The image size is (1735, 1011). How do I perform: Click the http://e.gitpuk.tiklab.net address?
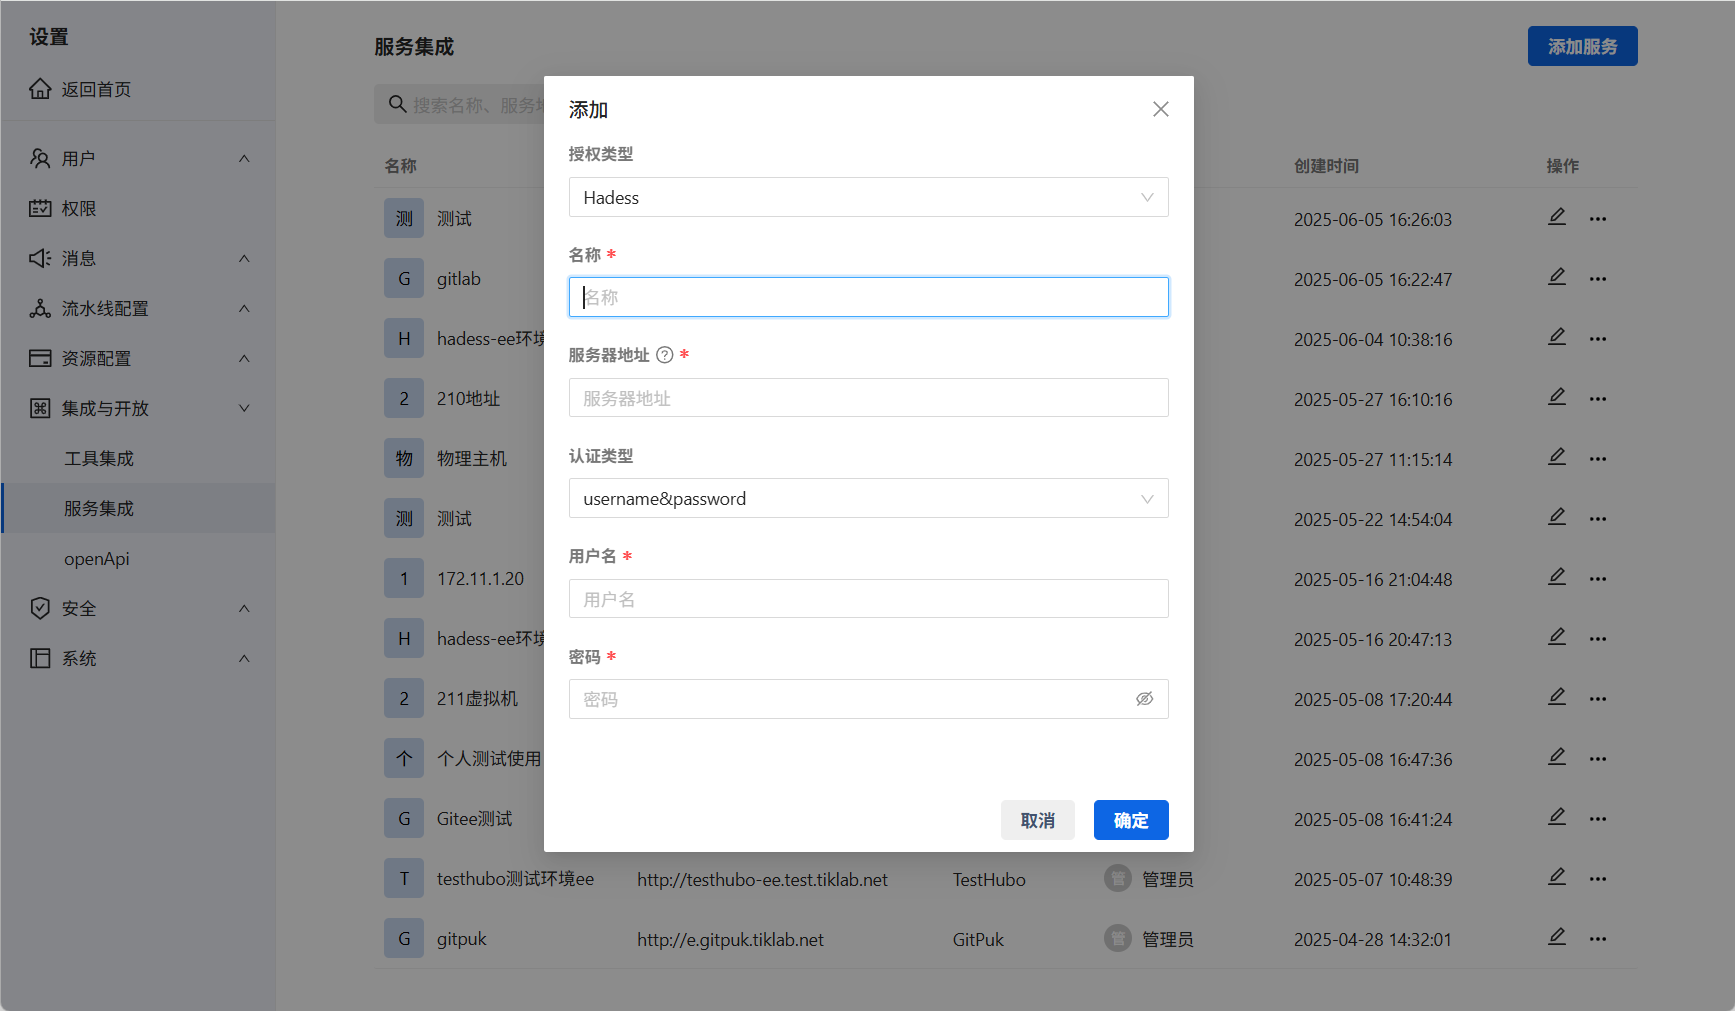point(730,939)
